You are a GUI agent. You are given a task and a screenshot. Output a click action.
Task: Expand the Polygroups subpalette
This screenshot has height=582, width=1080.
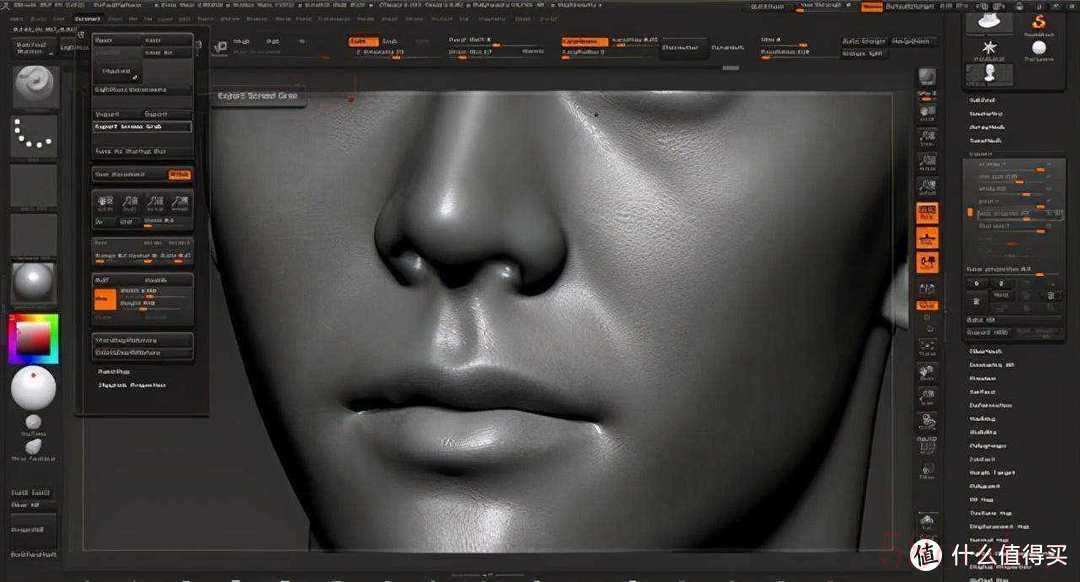[x=988, y=446]
